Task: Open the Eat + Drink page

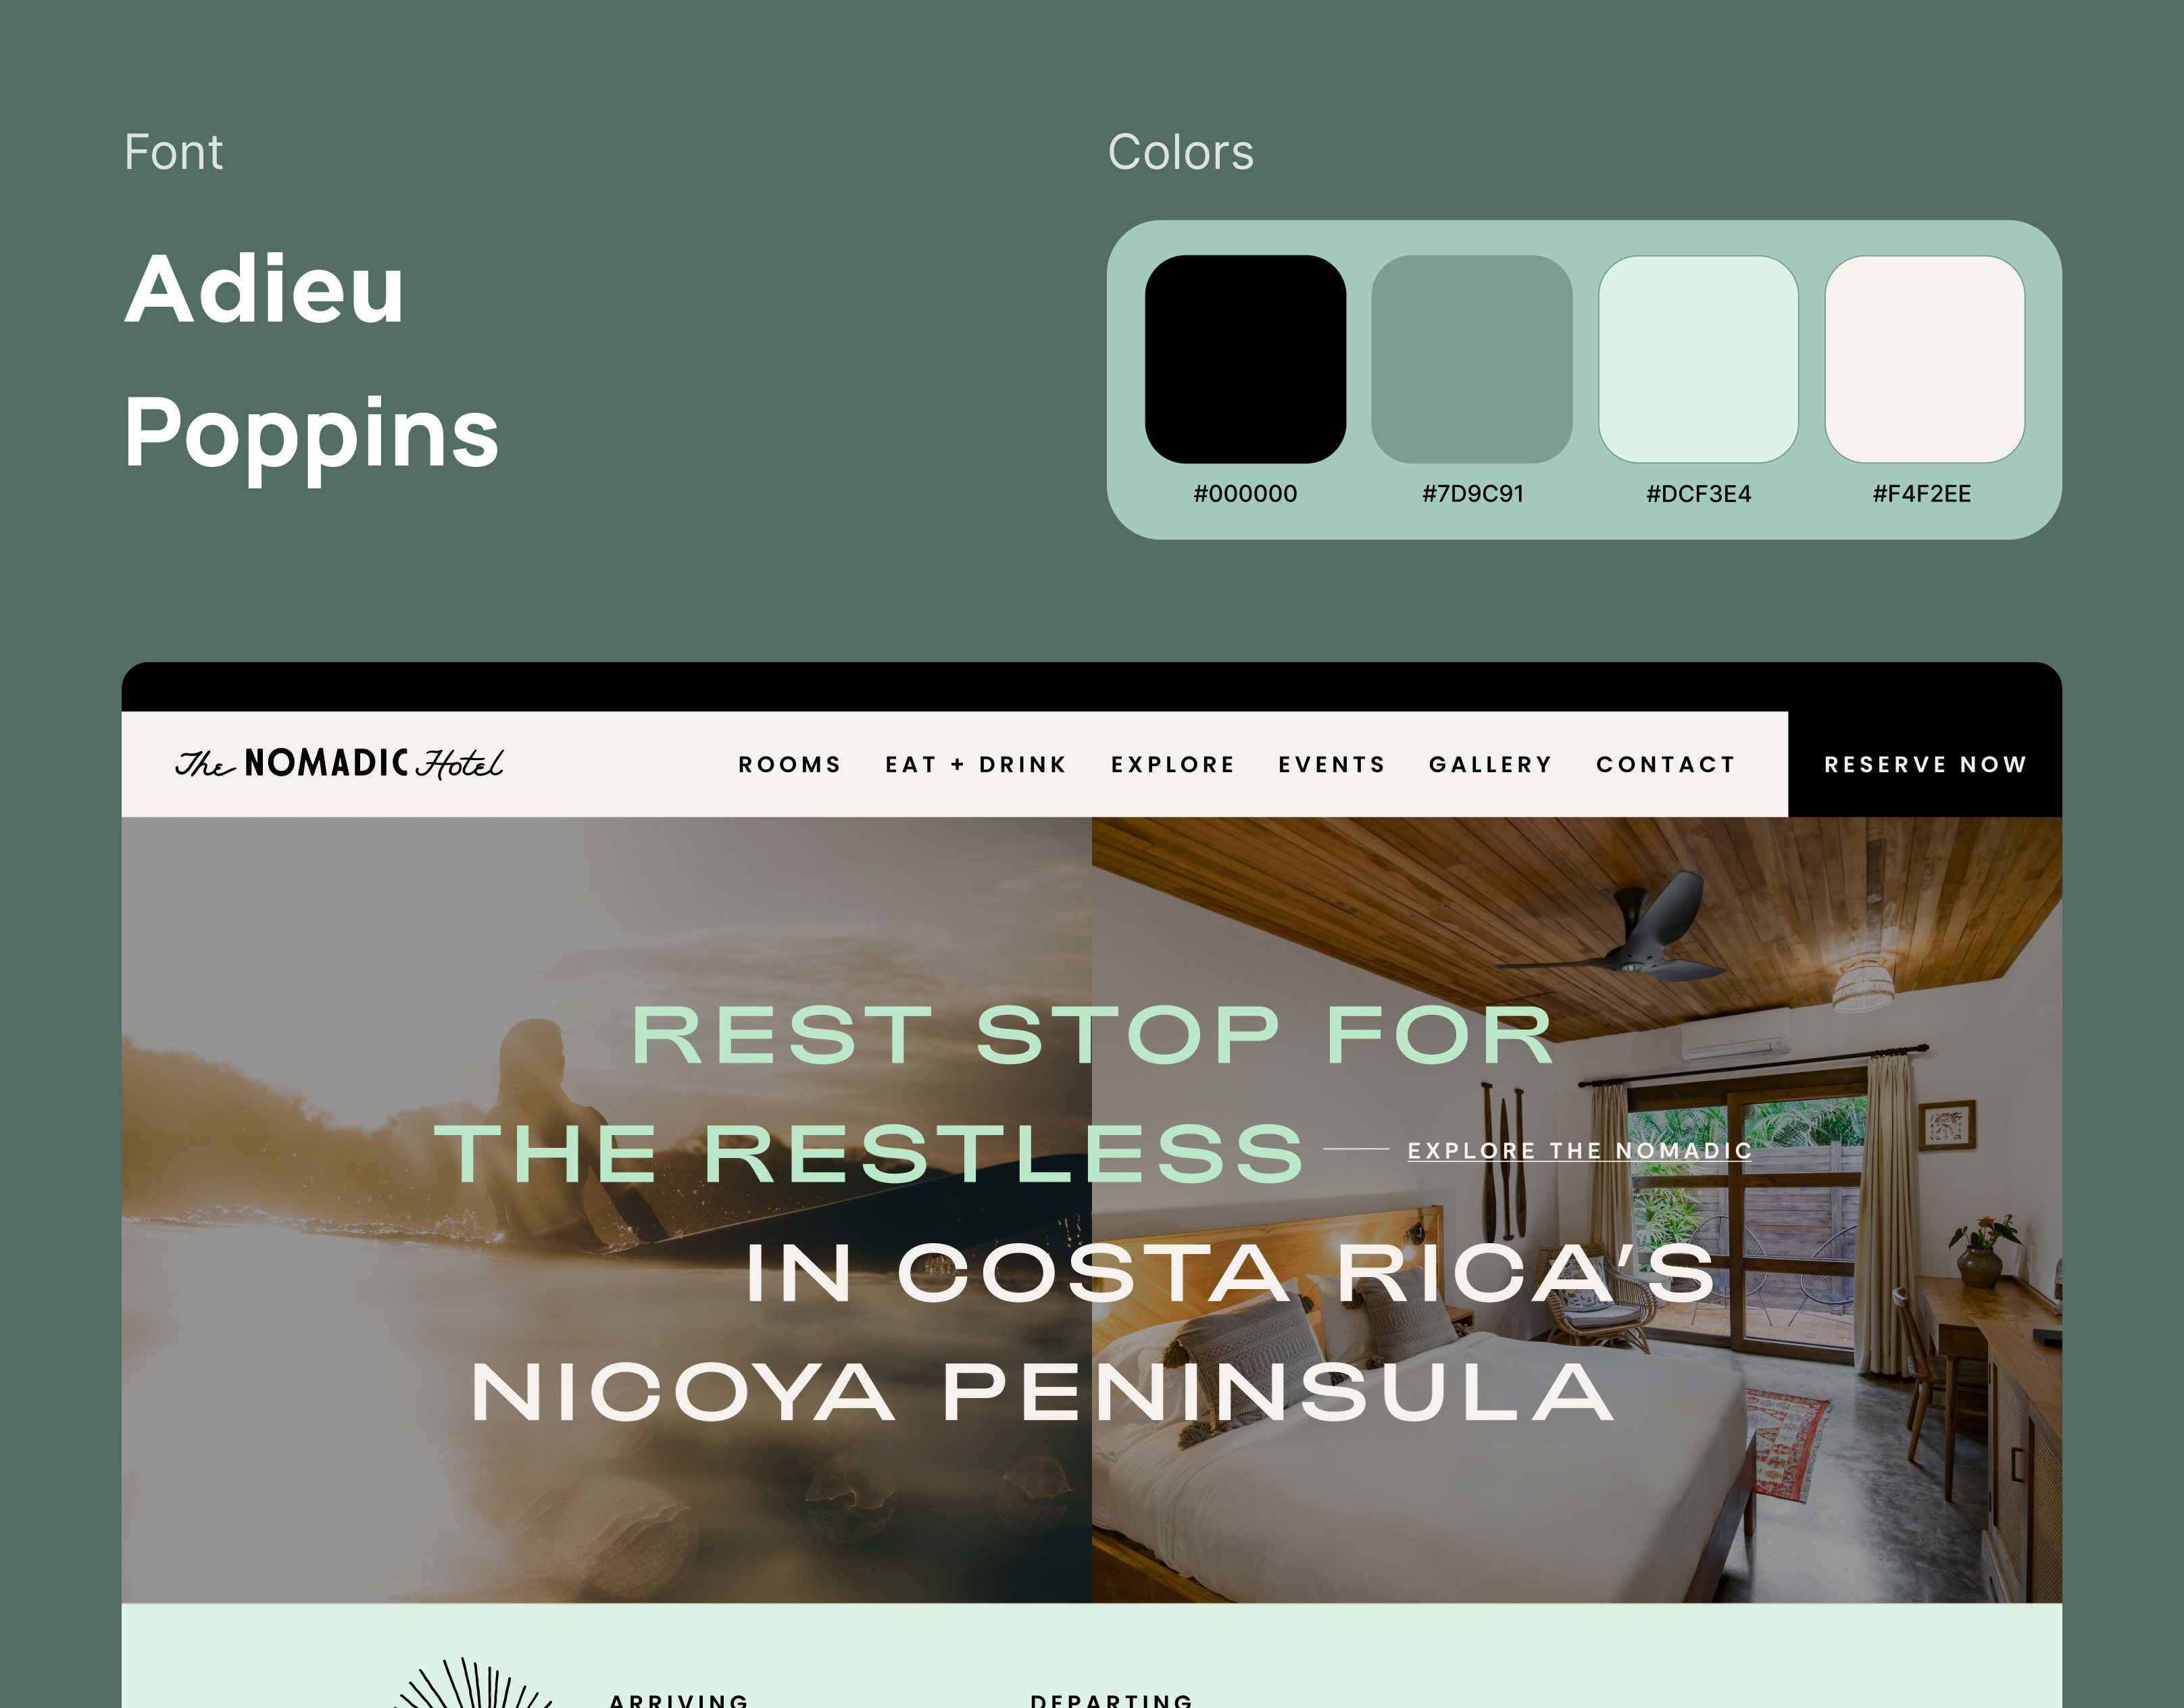Action: pos(976,764)
